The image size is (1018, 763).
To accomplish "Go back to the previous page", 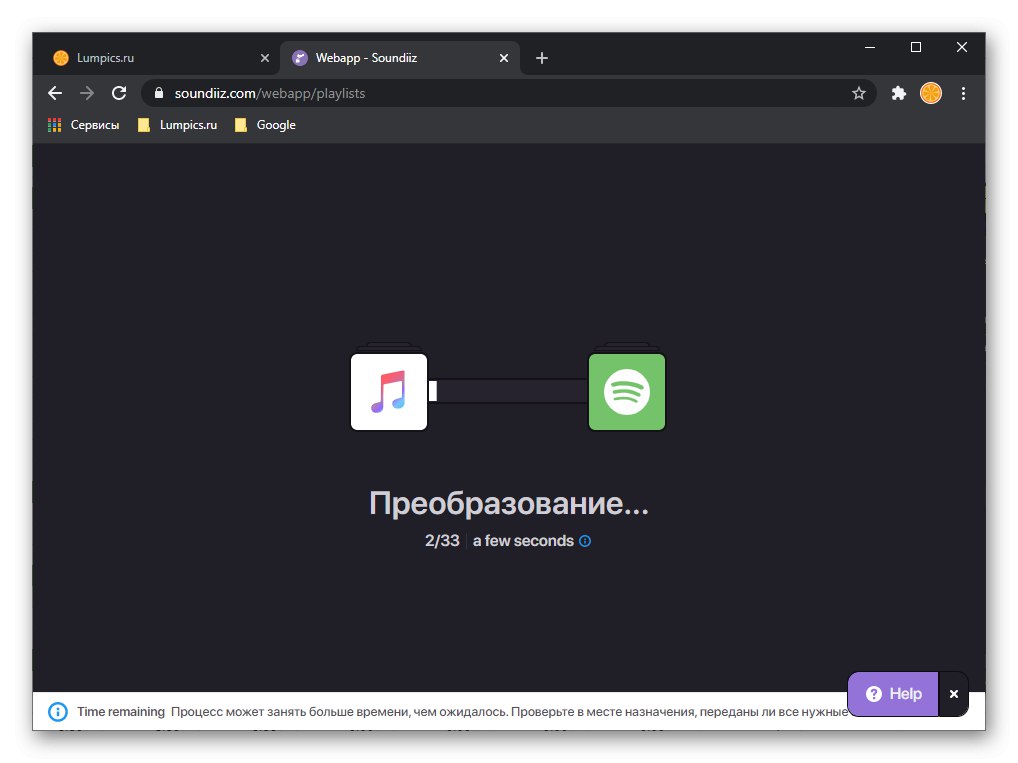I will tap(55, 94).
